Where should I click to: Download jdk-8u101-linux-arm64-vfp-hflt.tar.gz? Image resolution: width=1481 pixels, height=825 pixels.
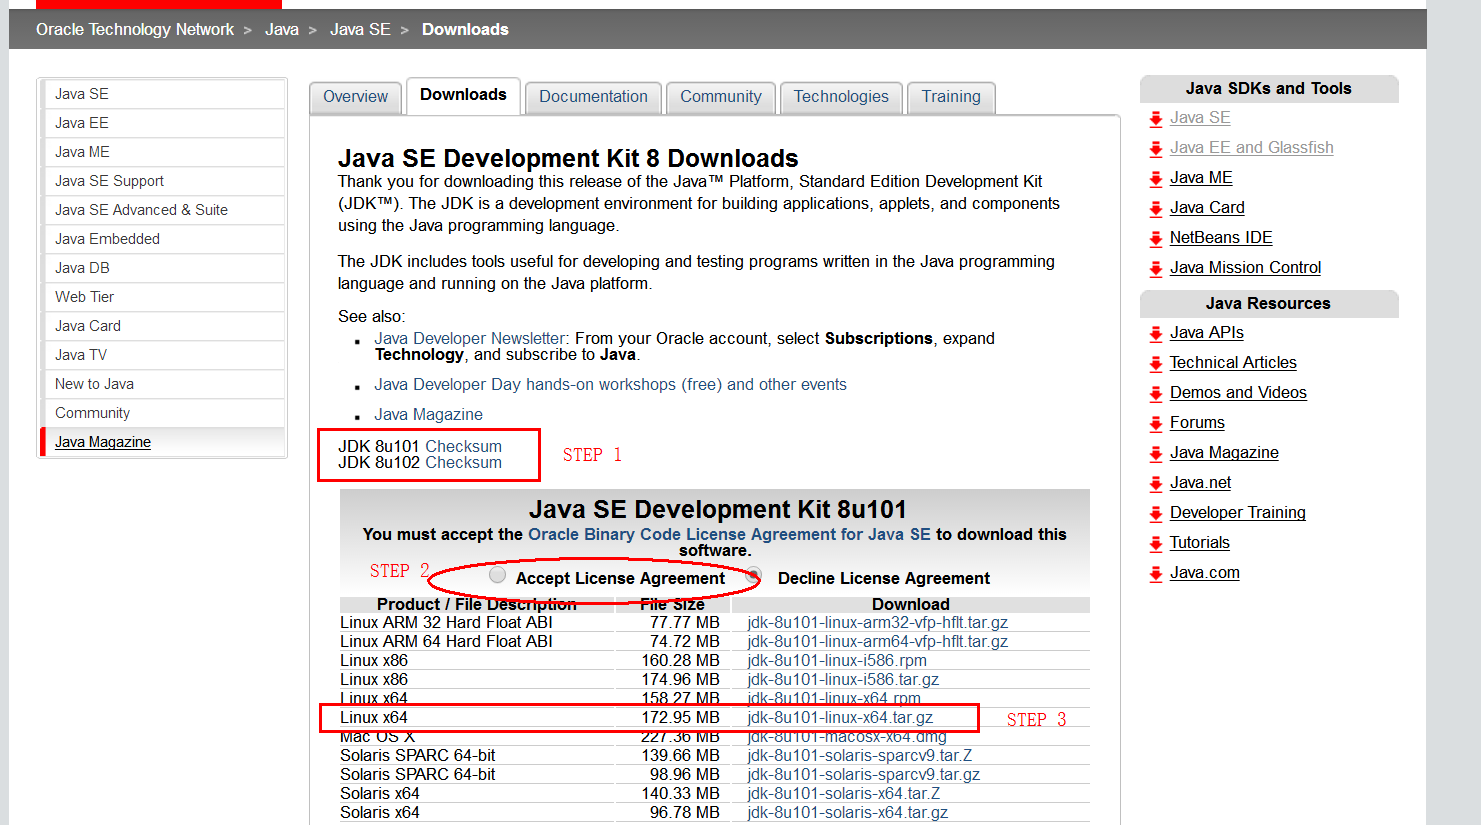pos(877,642)
